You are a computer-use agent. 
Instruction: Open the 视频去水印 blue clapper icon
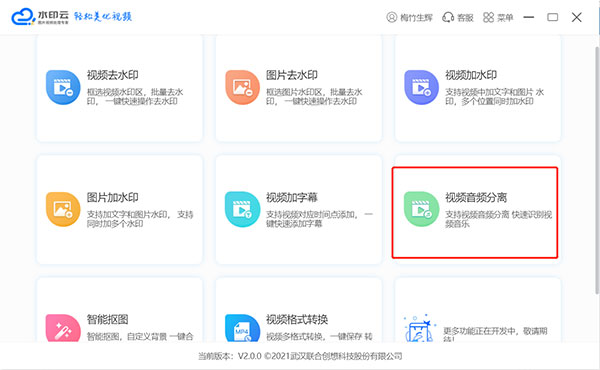click(63, 87)
